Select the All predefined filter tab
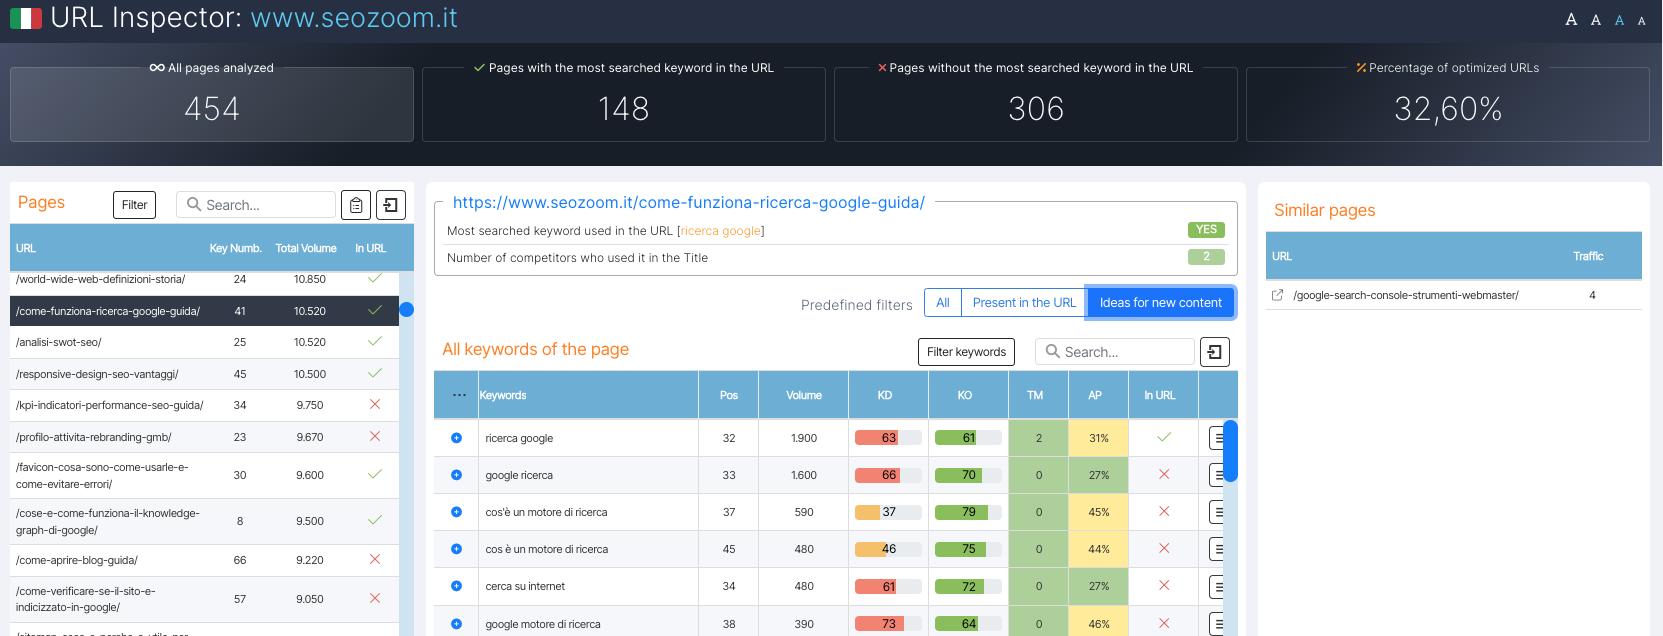The image size is (1663, 636). point(943,303)
